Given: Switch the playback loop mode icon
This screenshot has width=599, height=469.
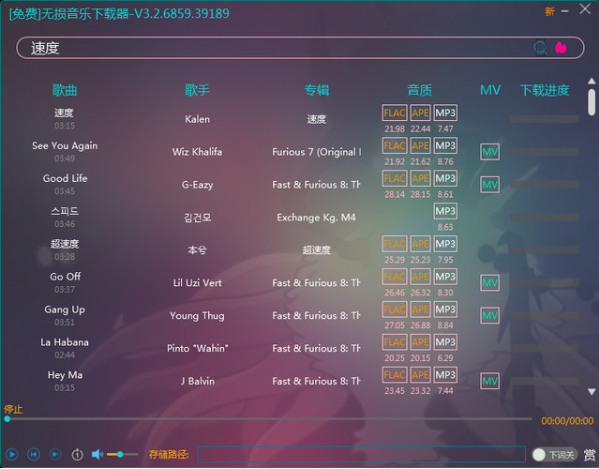Looking at the screenshot, I should 77,454.
